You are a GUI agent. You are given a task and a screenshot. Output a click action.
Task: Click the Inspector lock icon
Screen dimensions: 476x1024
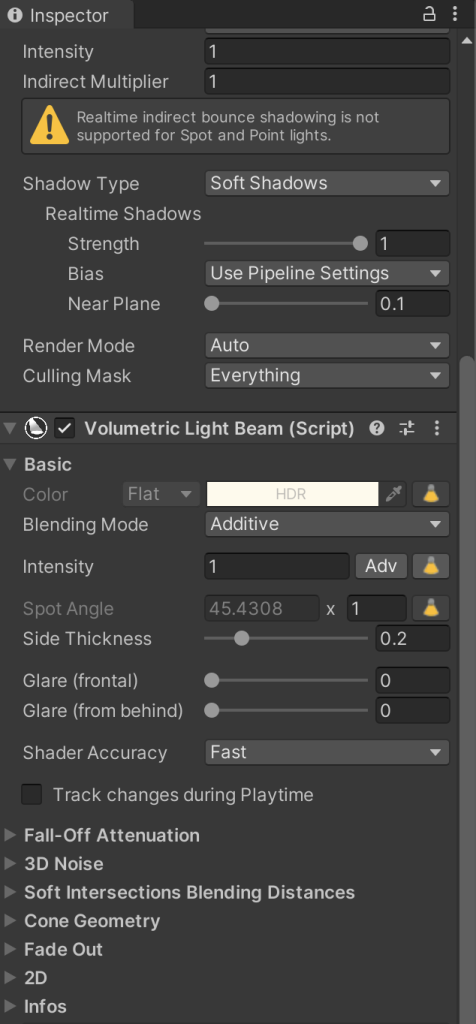click(428, 14)
